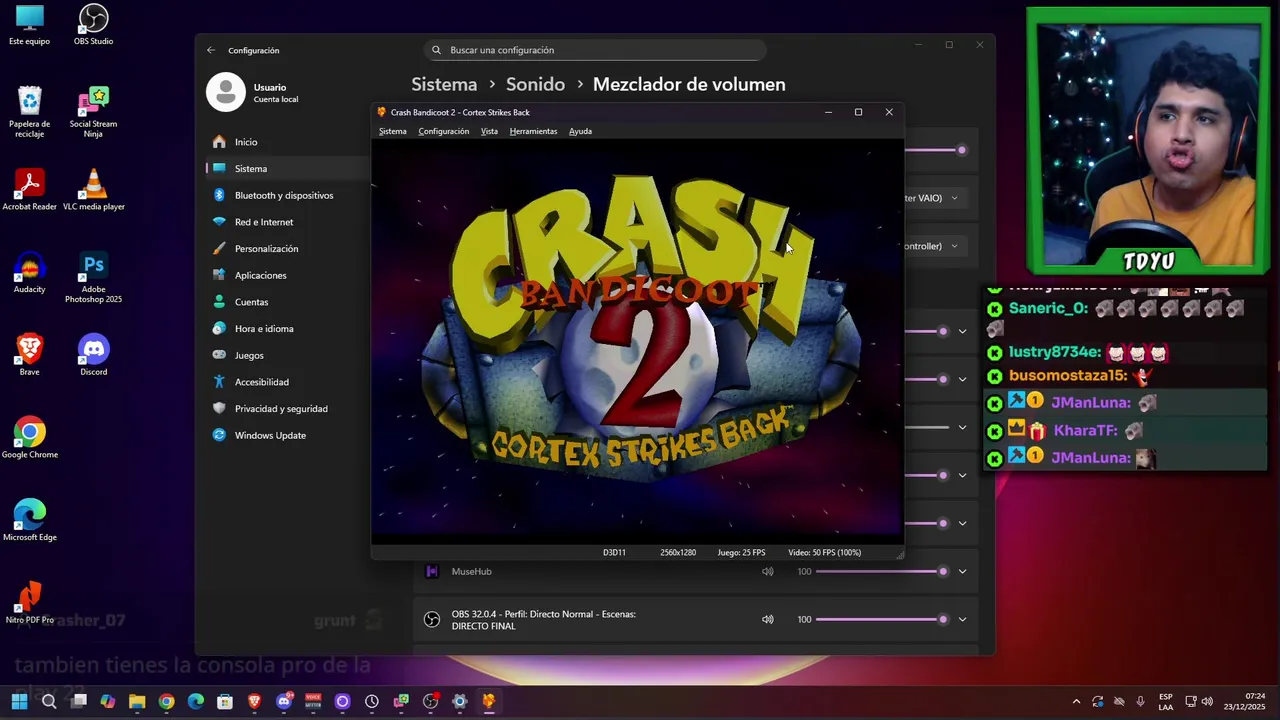Click the microphone icon in system tray
The height and width of the screenshot is (720, 1280).
click(x=1140, y=701)
